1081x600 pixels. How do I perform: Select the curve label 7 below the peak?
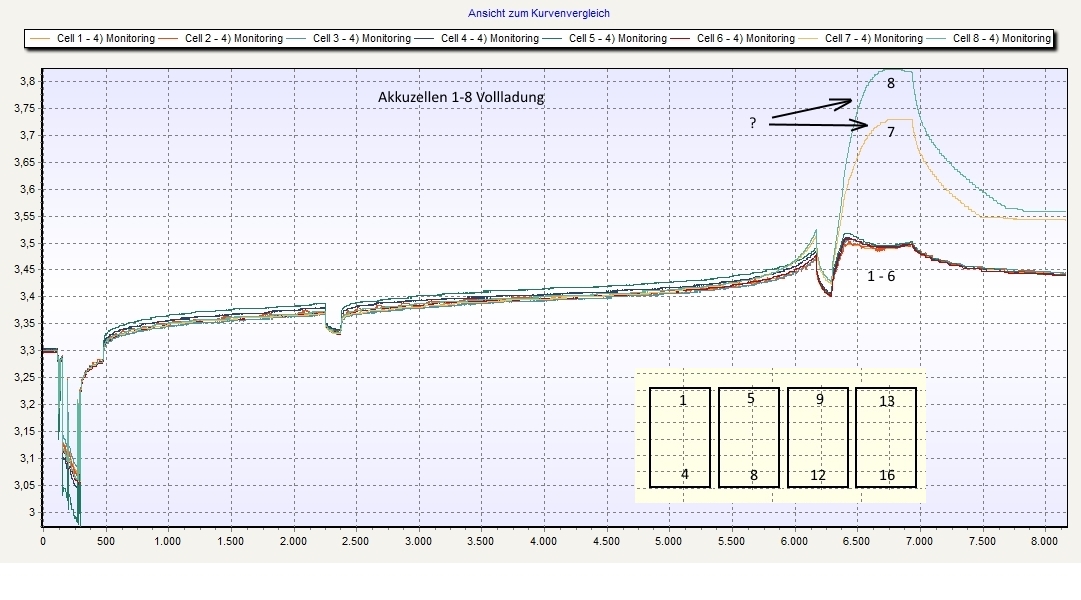890,131
